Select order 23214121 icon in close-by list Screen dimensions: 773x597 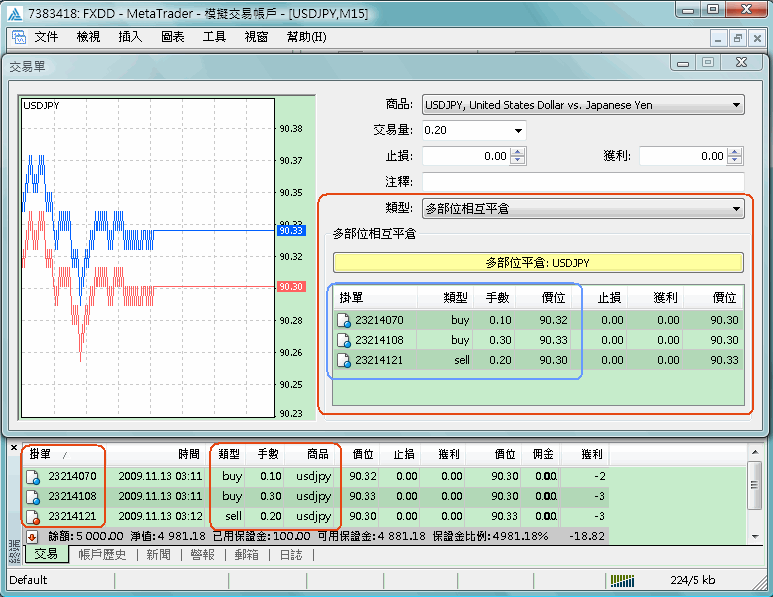point(344,360)
